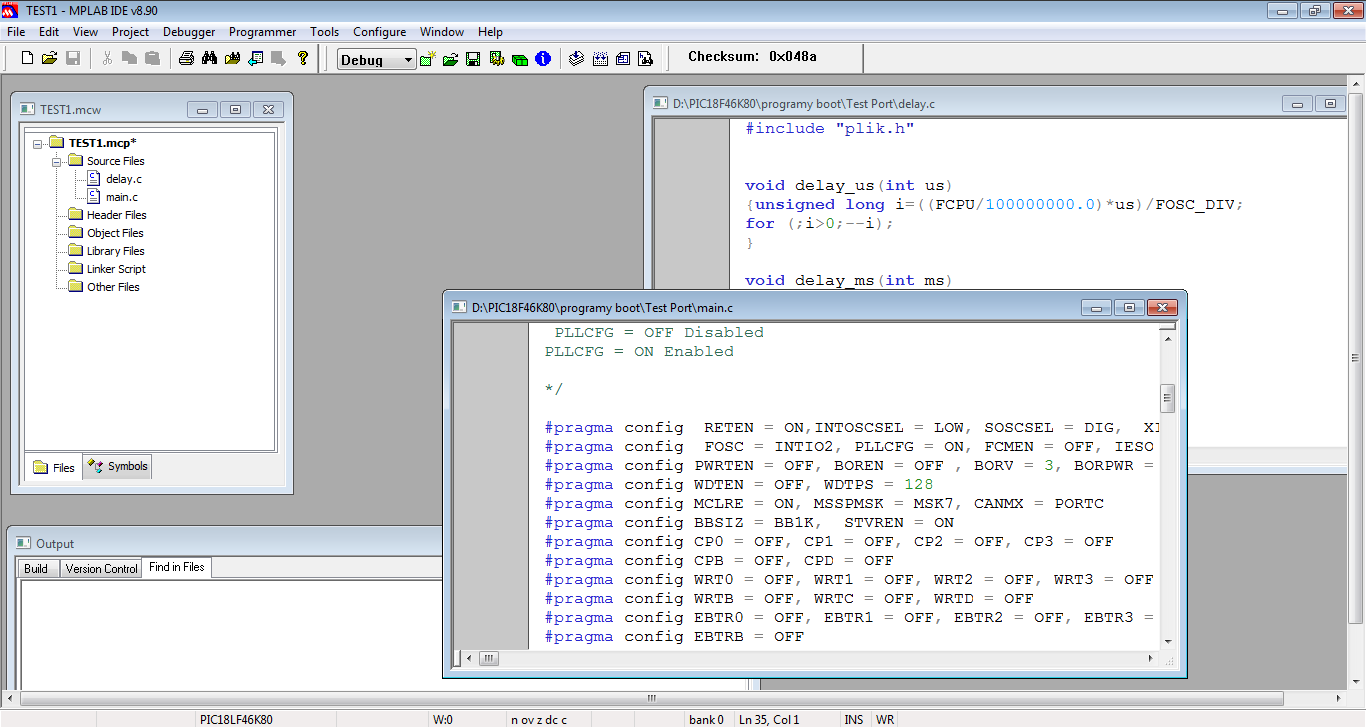The image size is (1366, 728).
Task: Open the File menu
Action: tap(16, 32)
